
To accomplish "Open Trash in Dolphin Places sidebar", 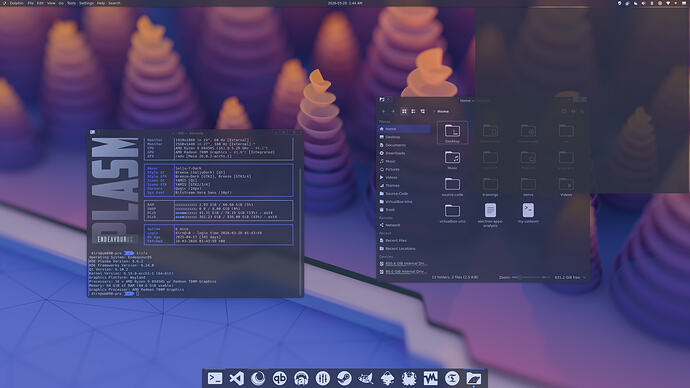I will [404, 210].
